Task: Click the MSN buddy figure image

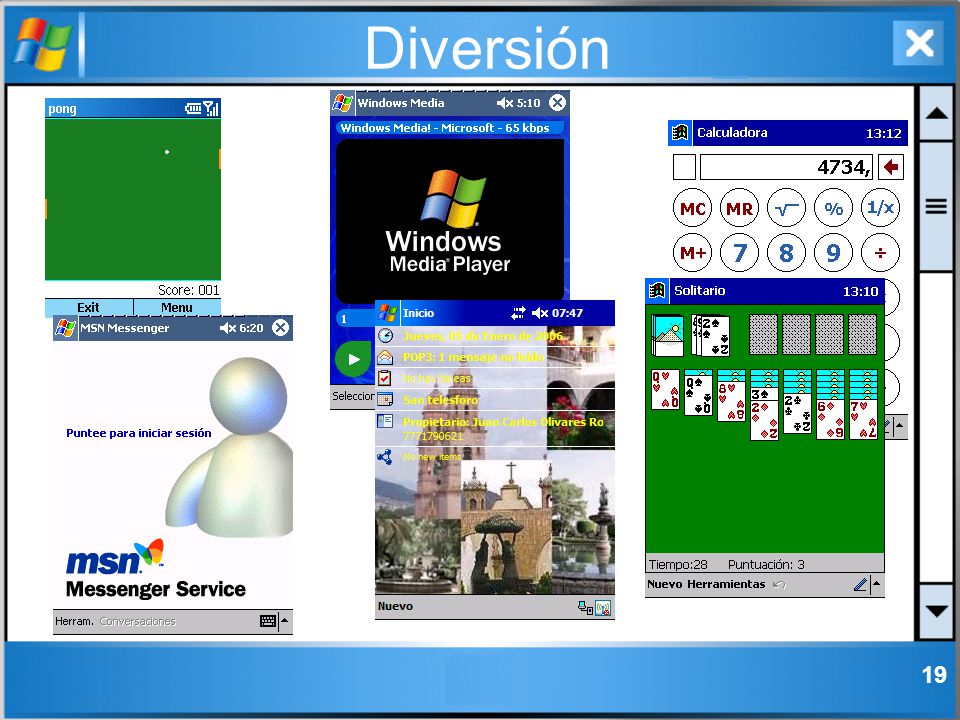Action: [230, 447]
